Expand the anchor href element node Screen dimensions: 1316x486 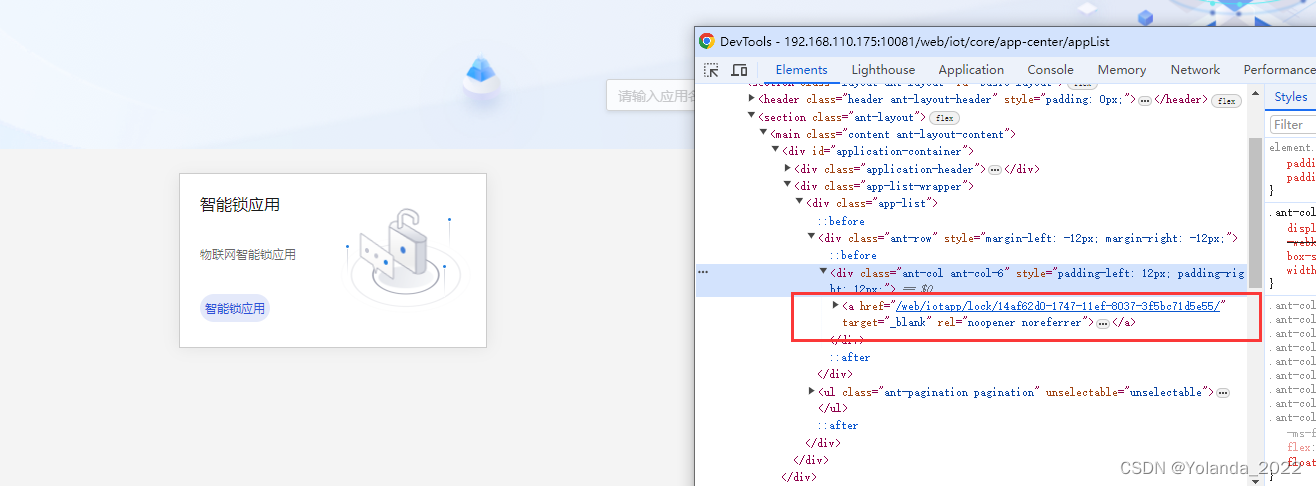point(835,306)
